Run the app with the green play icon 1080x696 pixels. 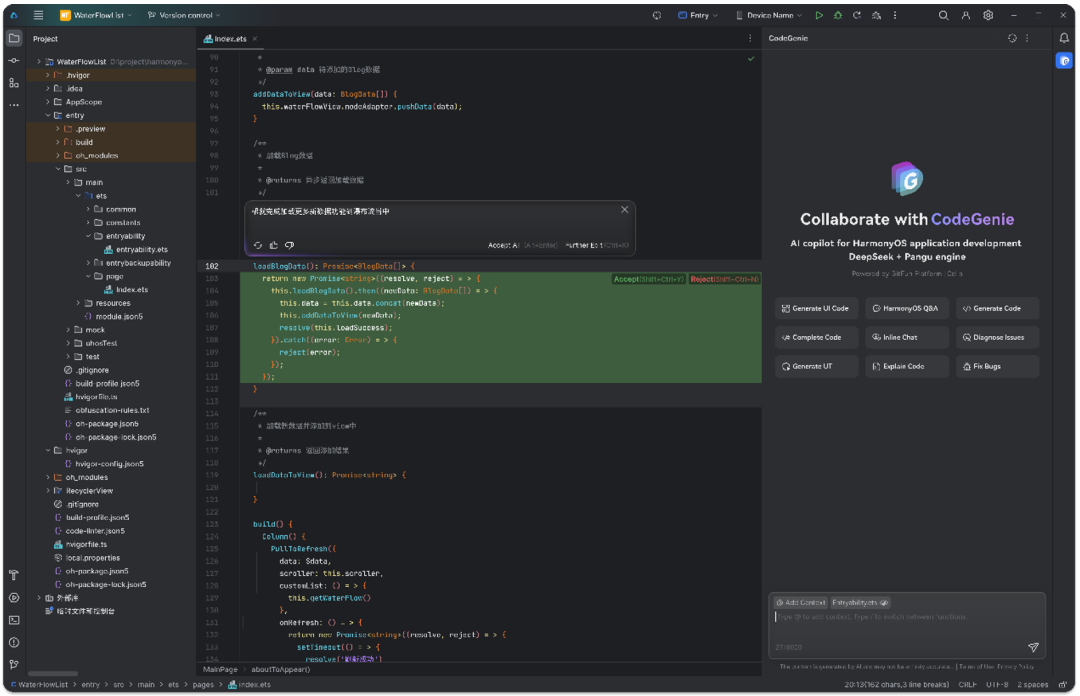(x=819, y=14)
